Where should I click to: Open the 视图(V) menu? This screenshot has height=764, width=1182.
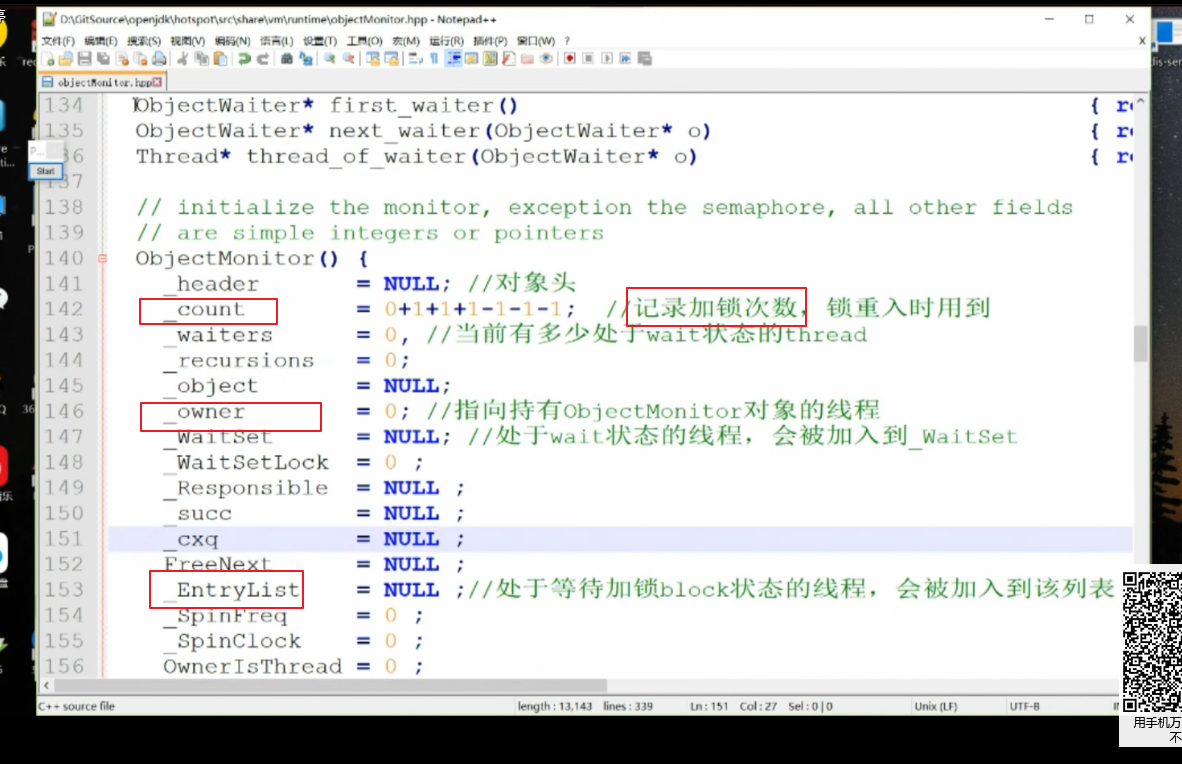point(188,41)
